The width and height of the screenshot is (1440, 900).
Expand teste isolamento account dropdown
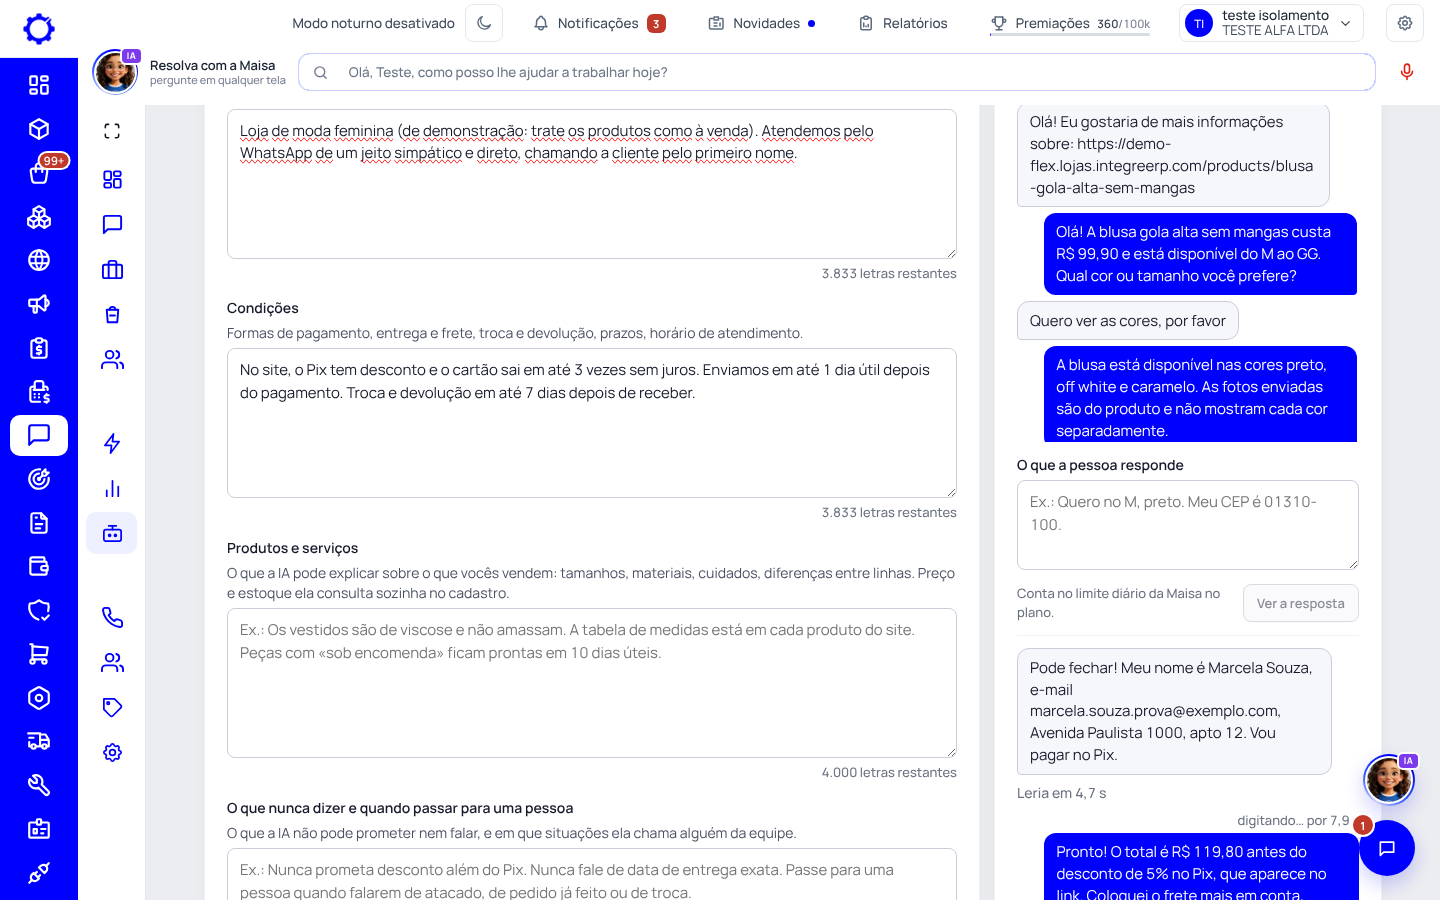[1271, 23]
